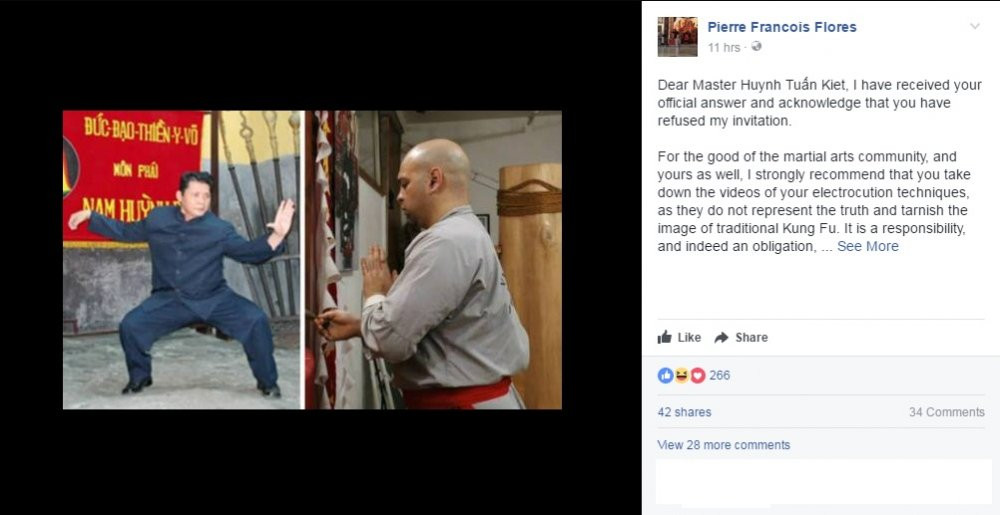
Task: Click the laughing haha reaction icon
Action: 681,375
